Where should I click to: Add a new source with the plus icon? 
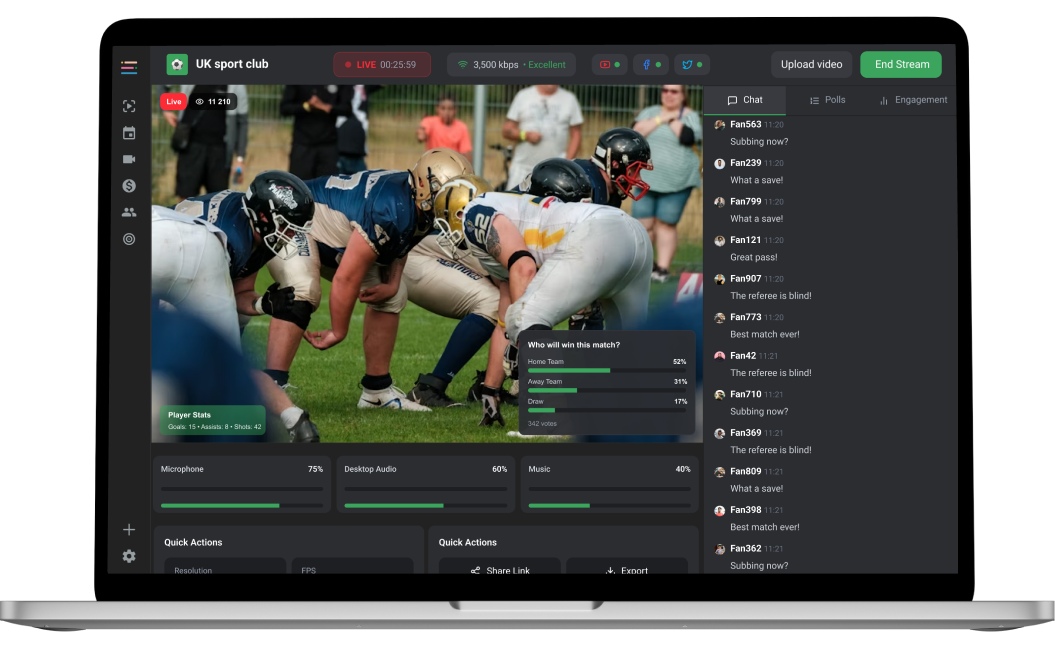click(x=128, y=529)
